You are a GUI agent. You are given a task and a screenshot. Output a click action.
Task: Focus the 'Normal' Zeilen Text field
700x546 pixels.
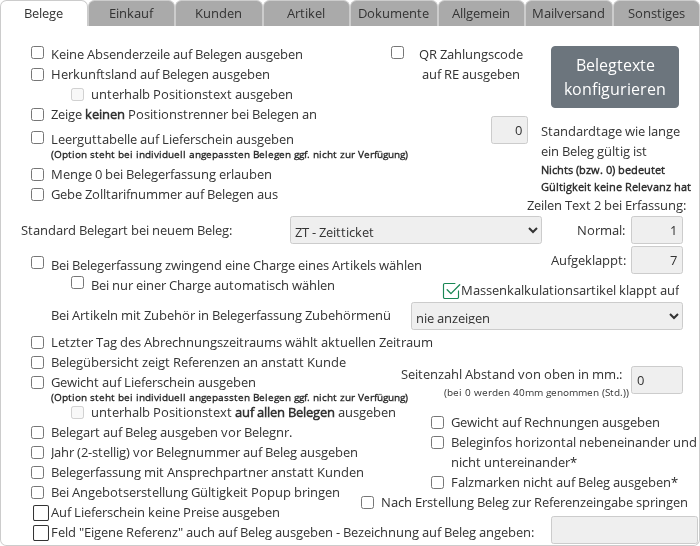point(658,231)
